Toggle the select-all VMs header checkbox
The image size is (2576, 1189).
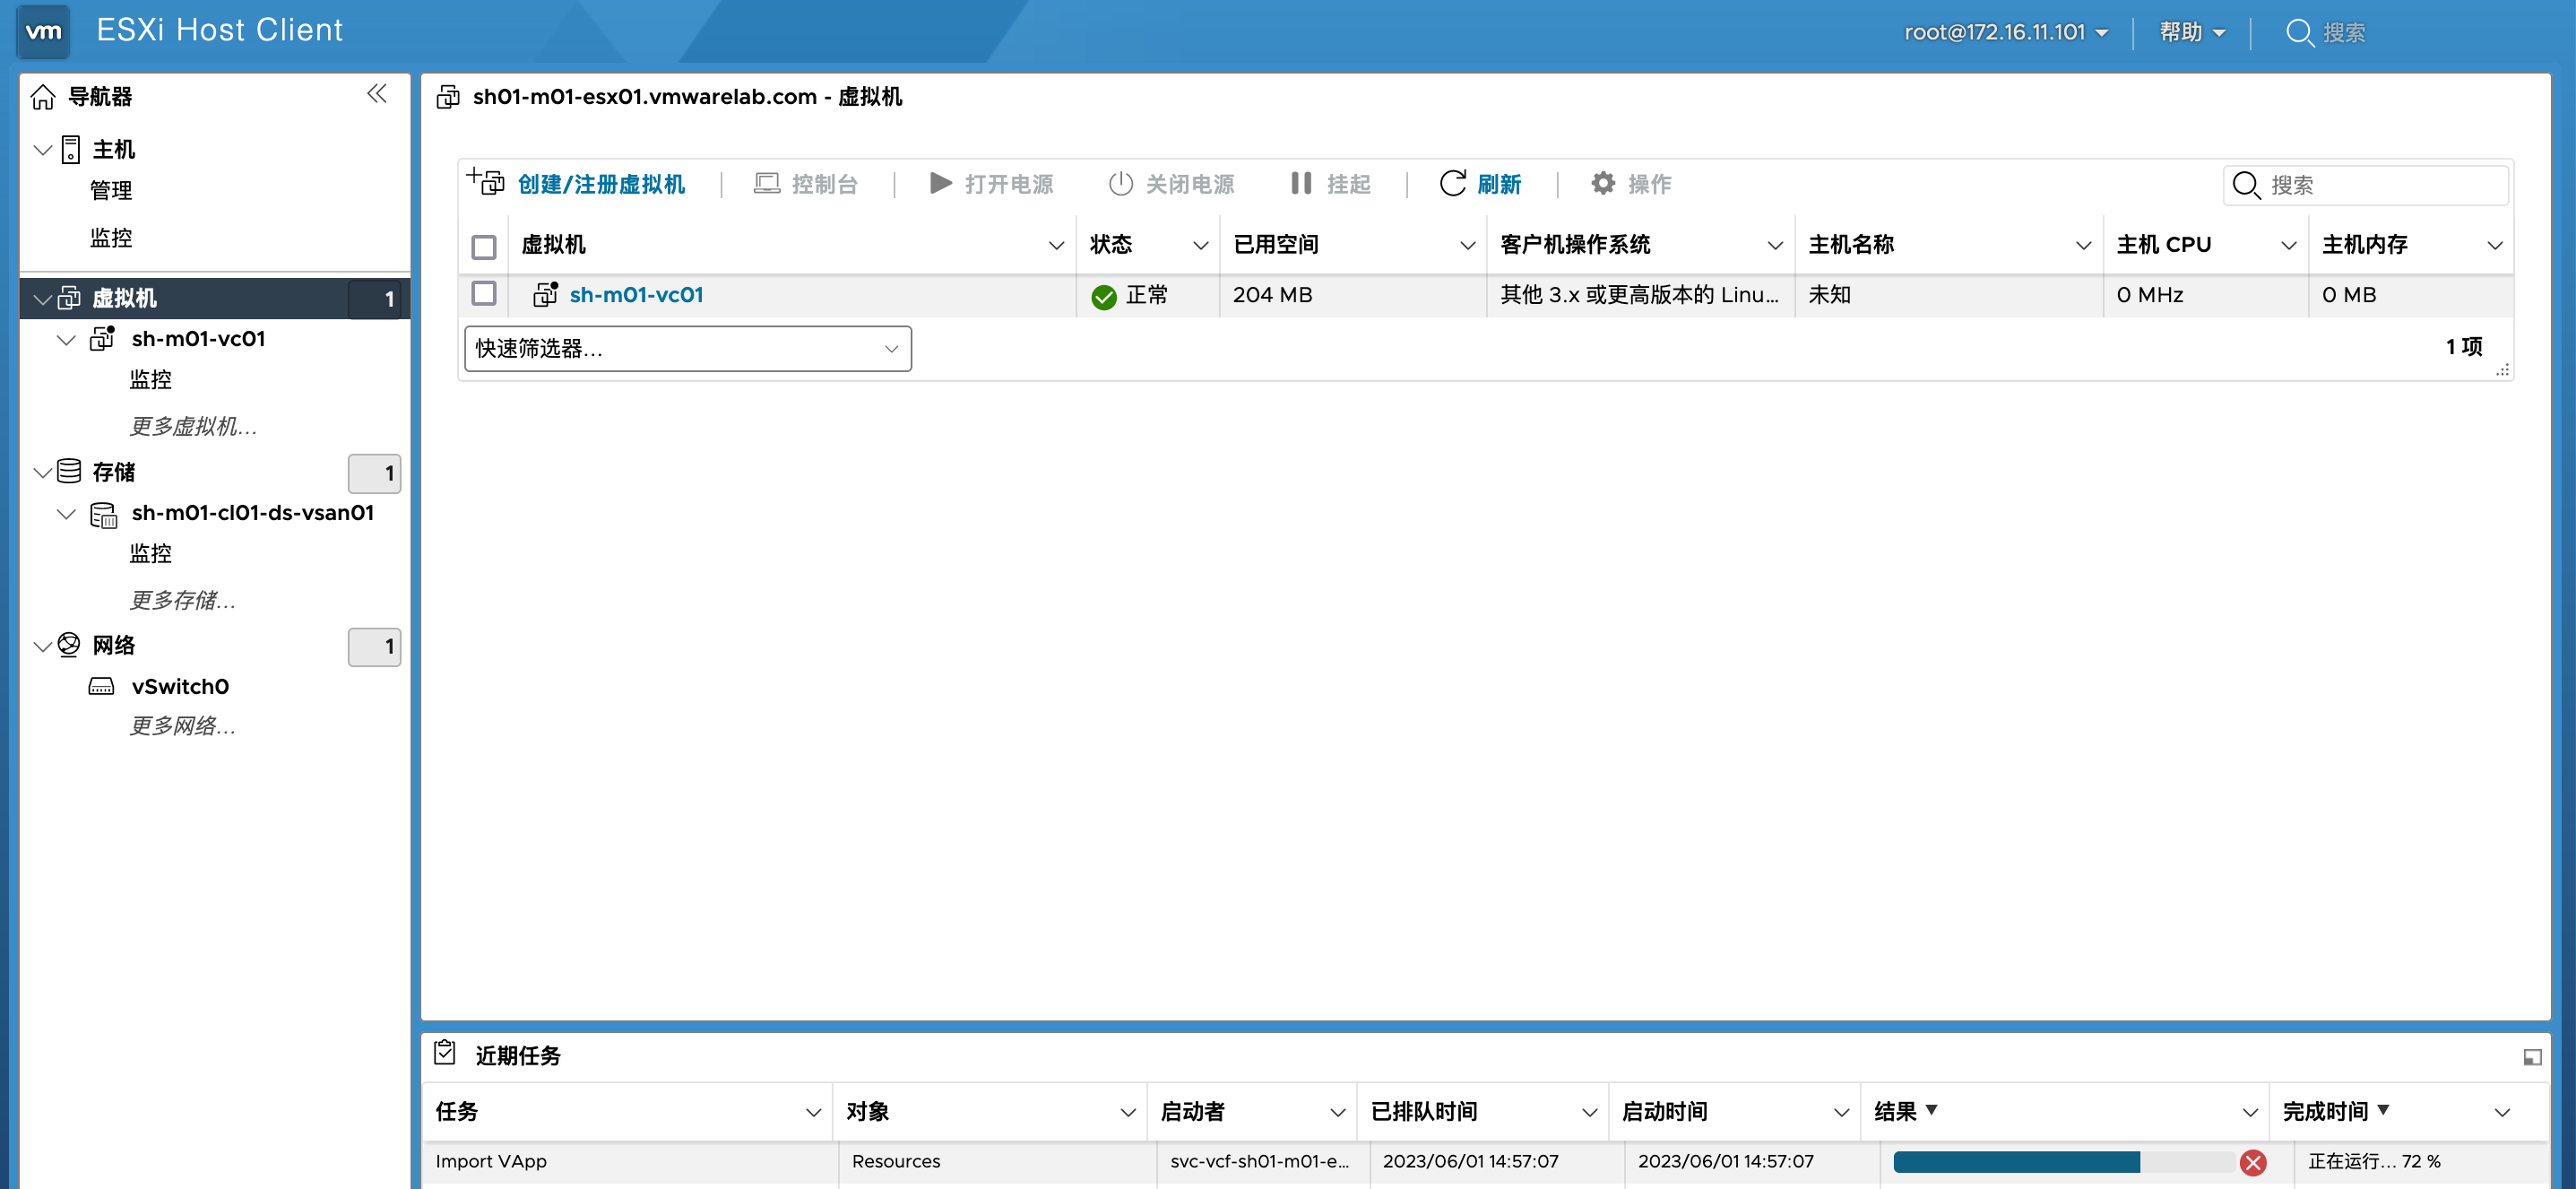pyautogui.click(x=484, y=247)
